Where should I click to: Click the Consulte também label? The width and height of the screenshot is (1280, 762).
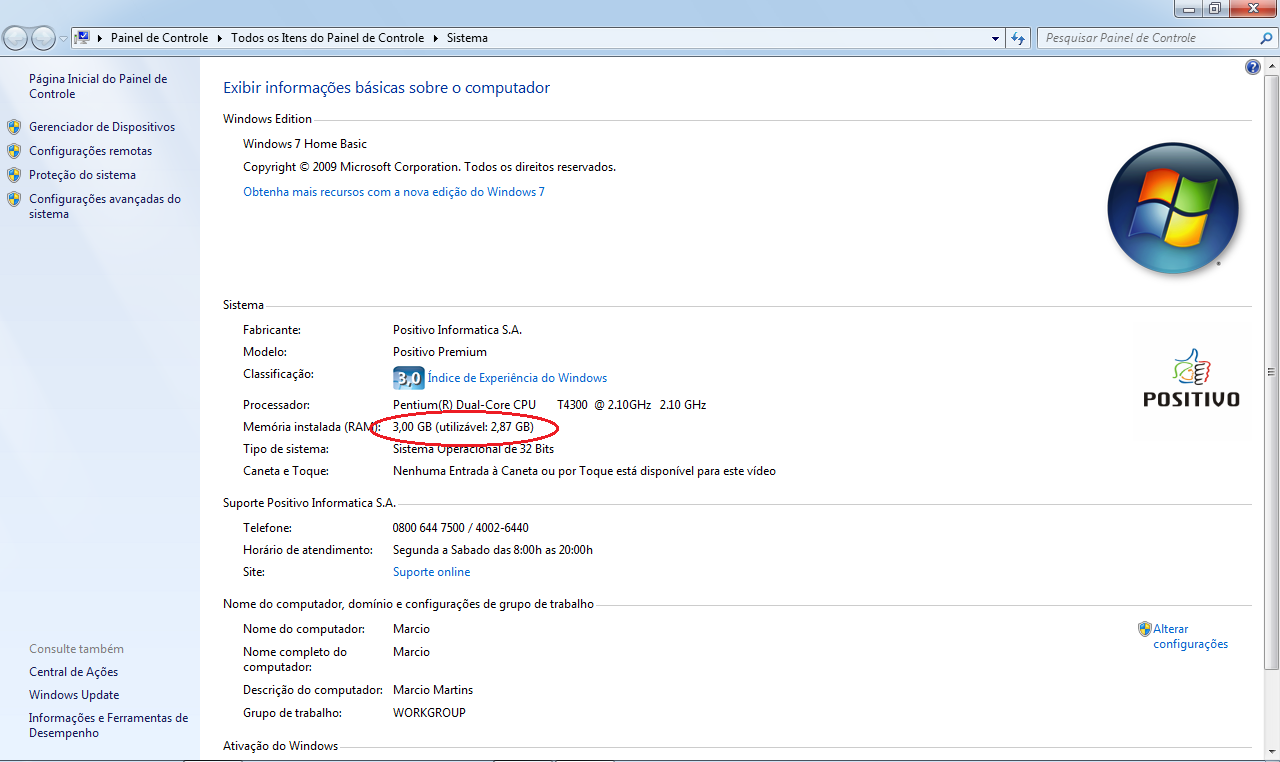pos(77,649)
